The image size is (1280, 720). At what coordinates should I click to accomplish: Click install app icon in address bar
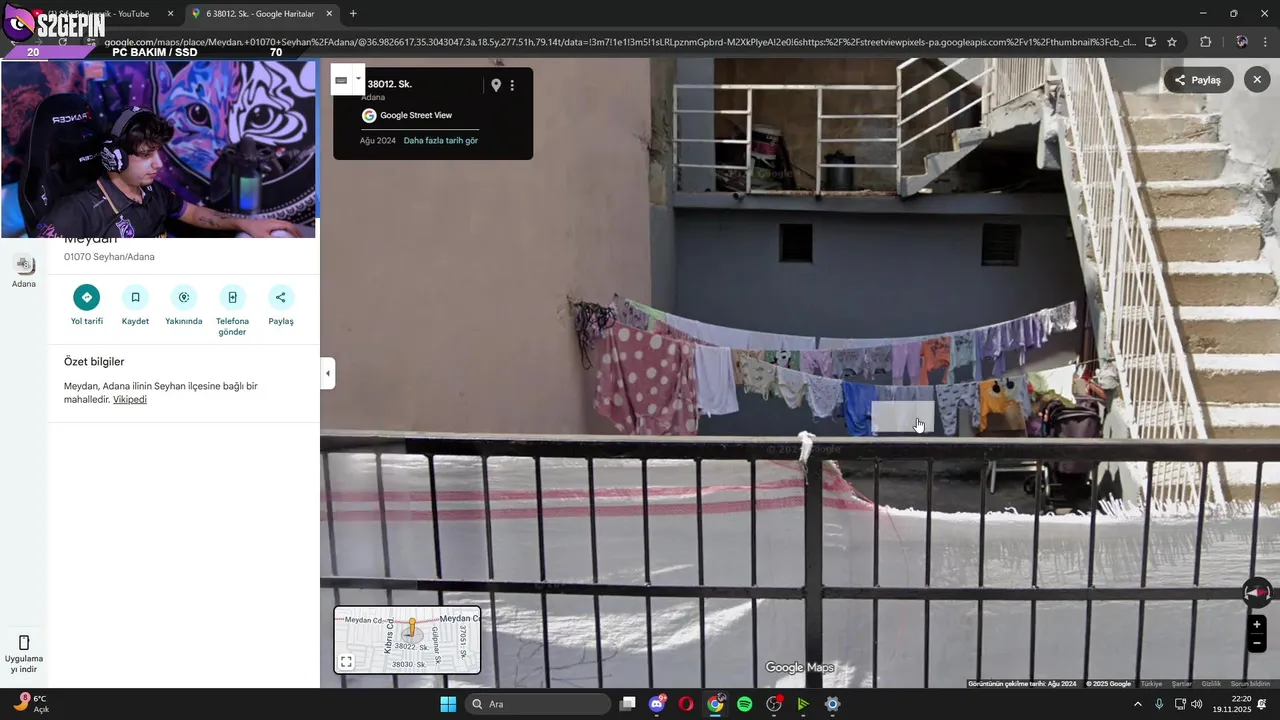click(x=1150, y=42)
